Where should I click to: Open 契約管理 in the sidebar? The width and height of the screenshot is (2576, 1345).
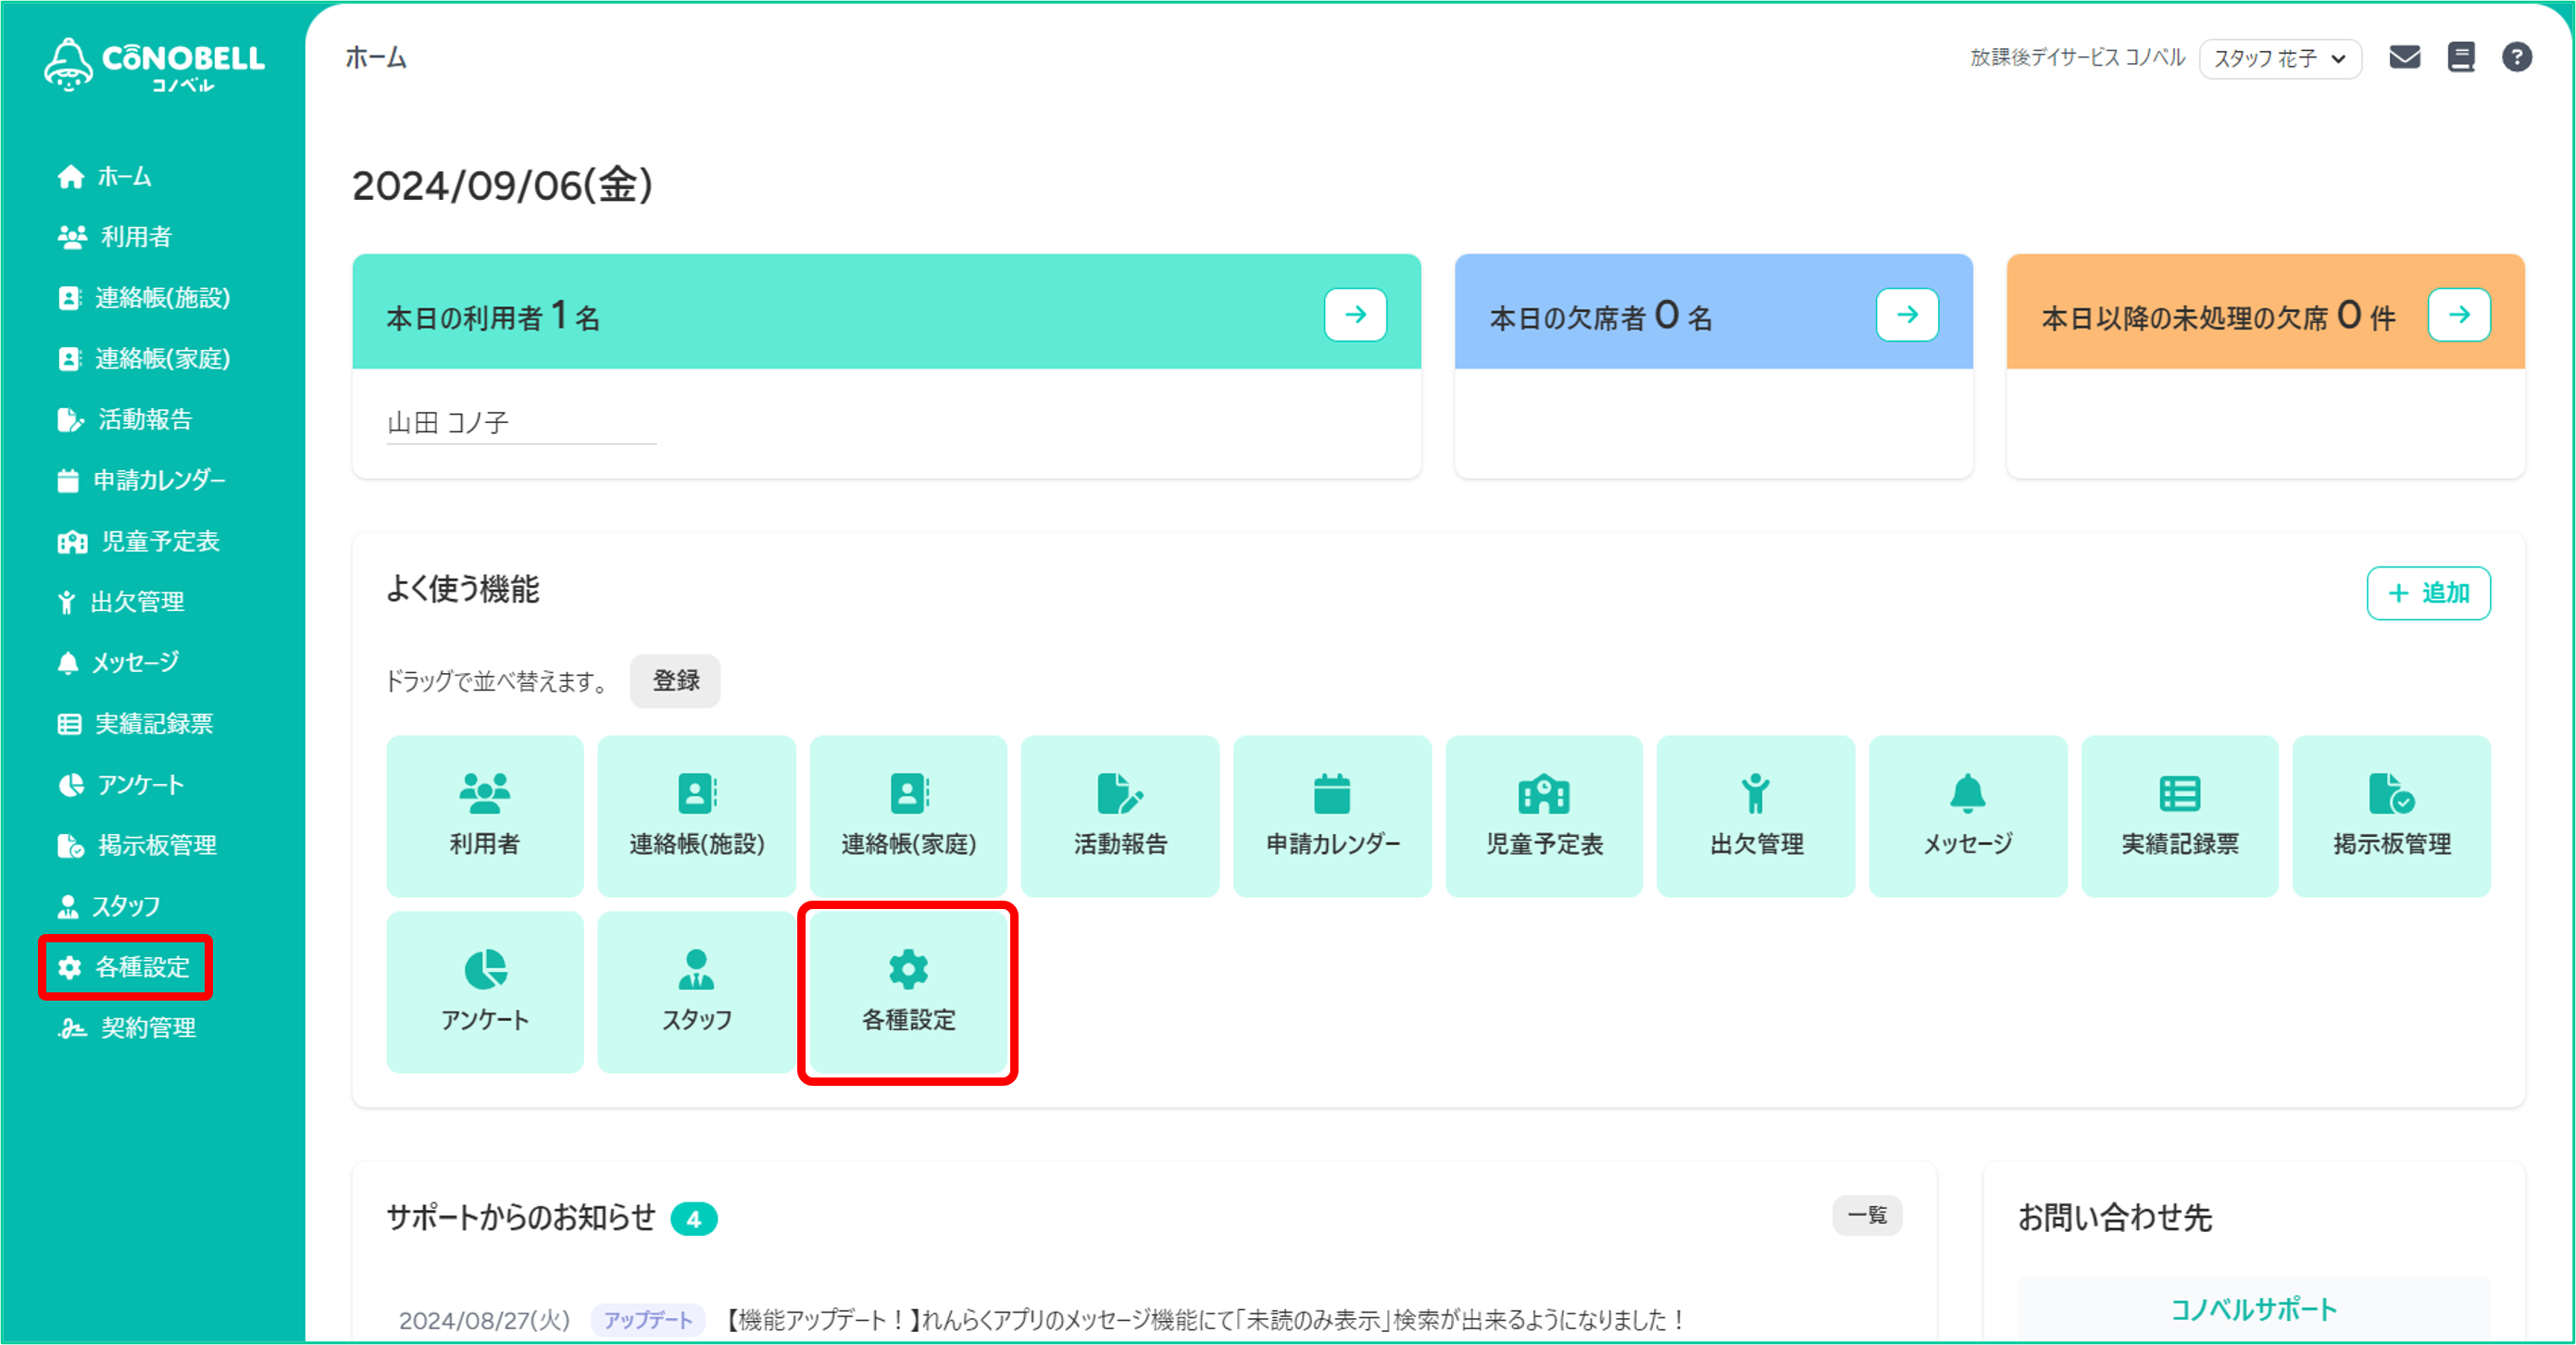point(127,1027)
